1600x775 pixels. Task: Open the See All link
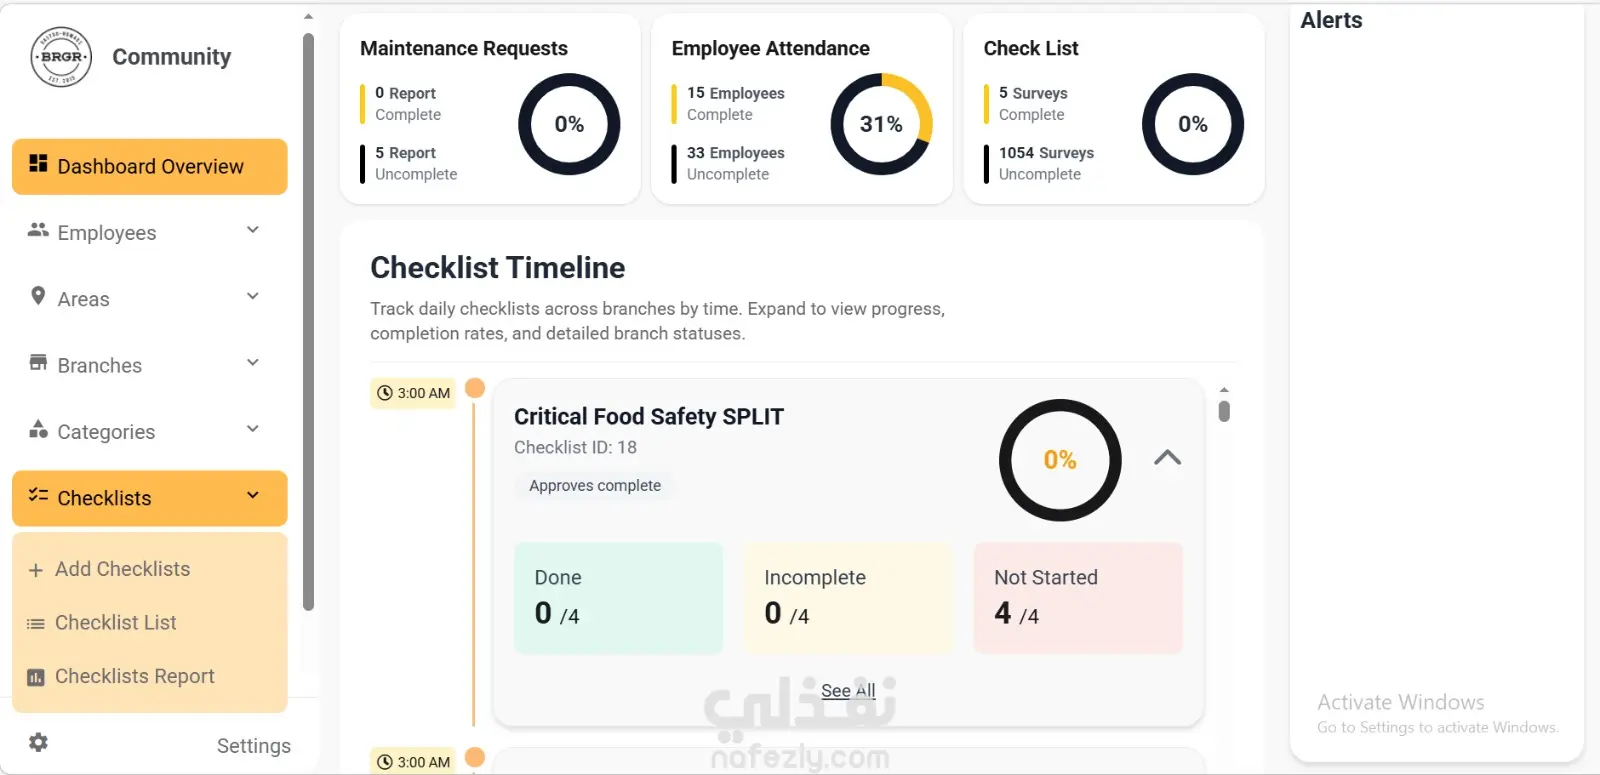point(848,690)
